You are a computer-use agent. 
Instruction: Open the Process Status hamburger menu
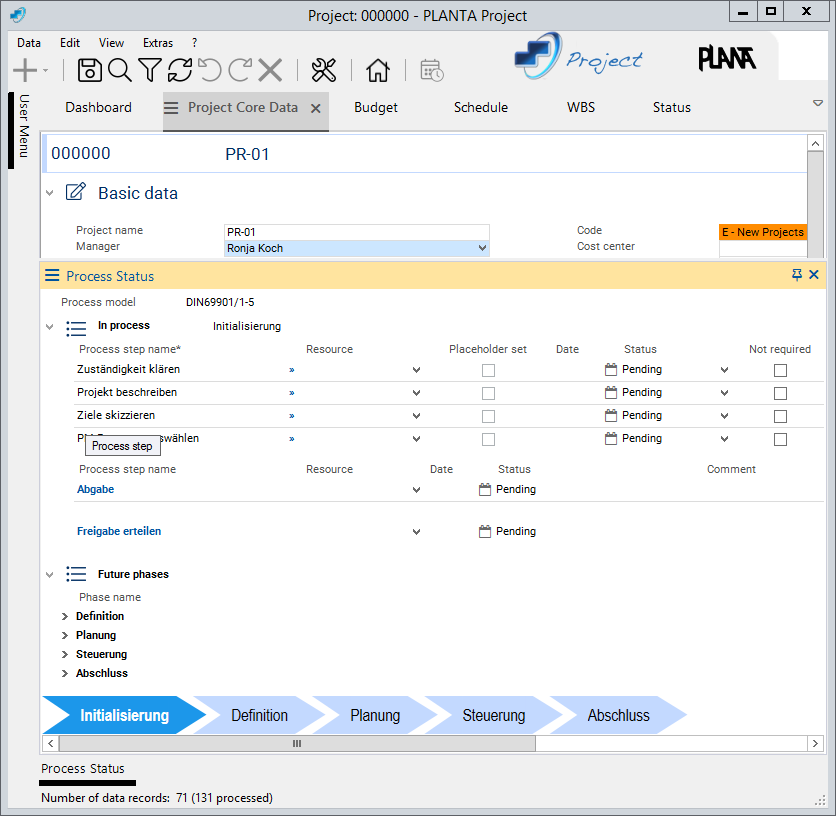52,275
